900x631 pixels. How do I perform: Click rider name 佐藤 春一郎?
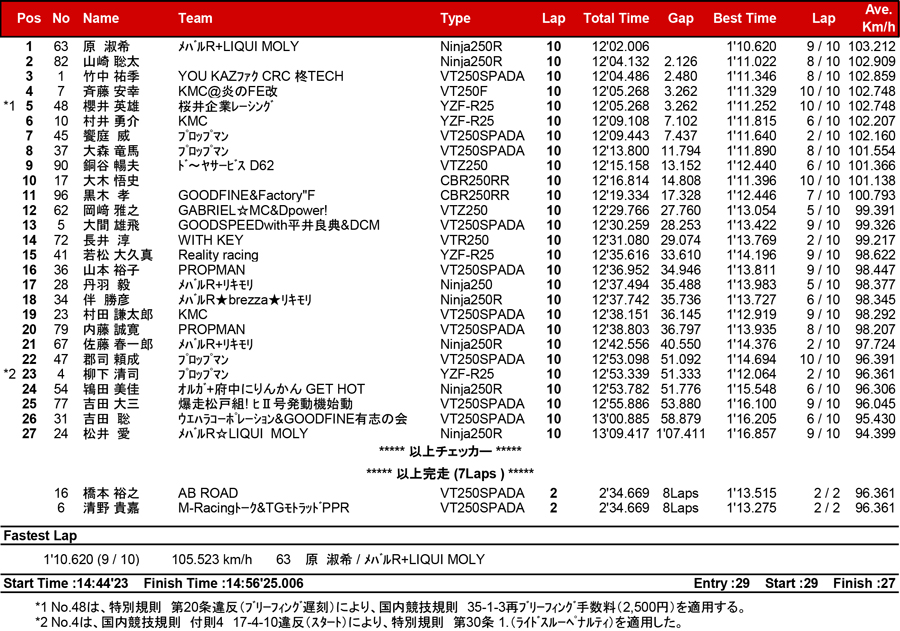[x=118, y=344]
